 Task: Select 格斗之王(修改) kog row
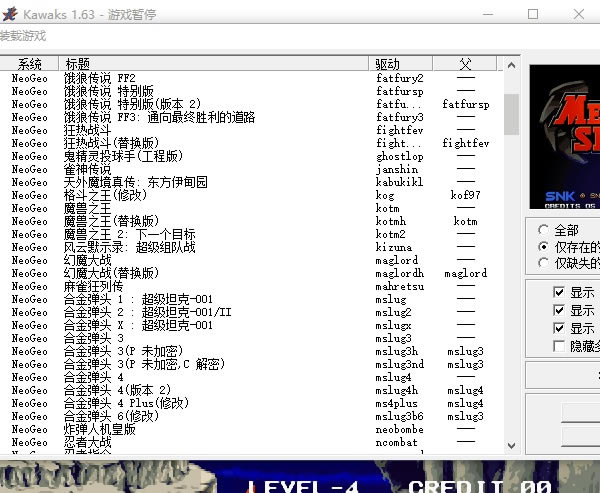(251, 195)
